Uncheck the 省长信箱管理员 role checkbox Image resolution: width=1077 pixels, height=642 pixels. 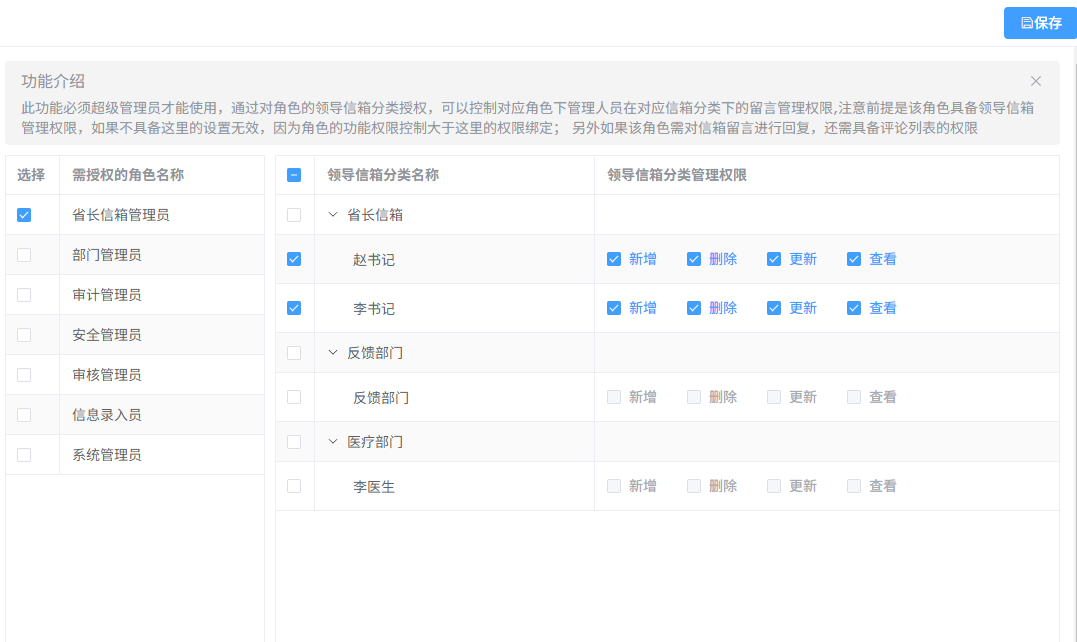(x=24, y=215)
